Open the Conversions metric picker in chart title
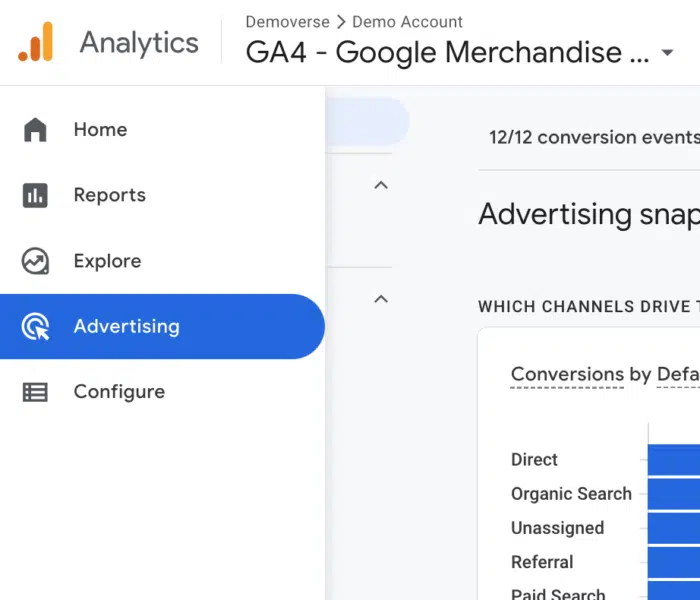This screenshot has width=700, height=600. click(567, 375)
